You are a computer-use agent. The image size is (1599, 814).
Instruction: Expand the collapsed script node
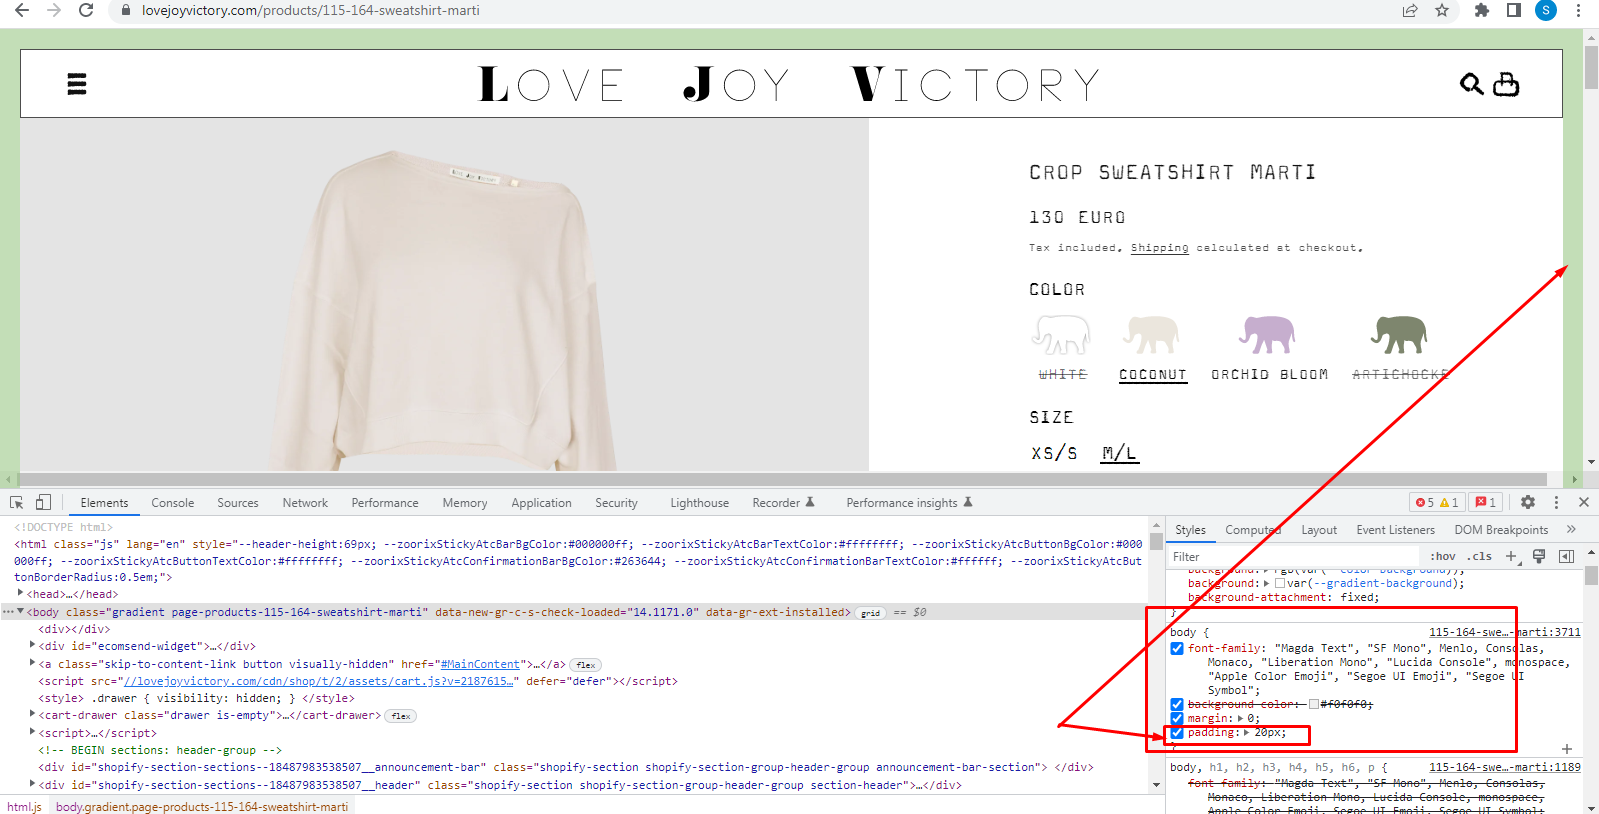tap(33, 733)
